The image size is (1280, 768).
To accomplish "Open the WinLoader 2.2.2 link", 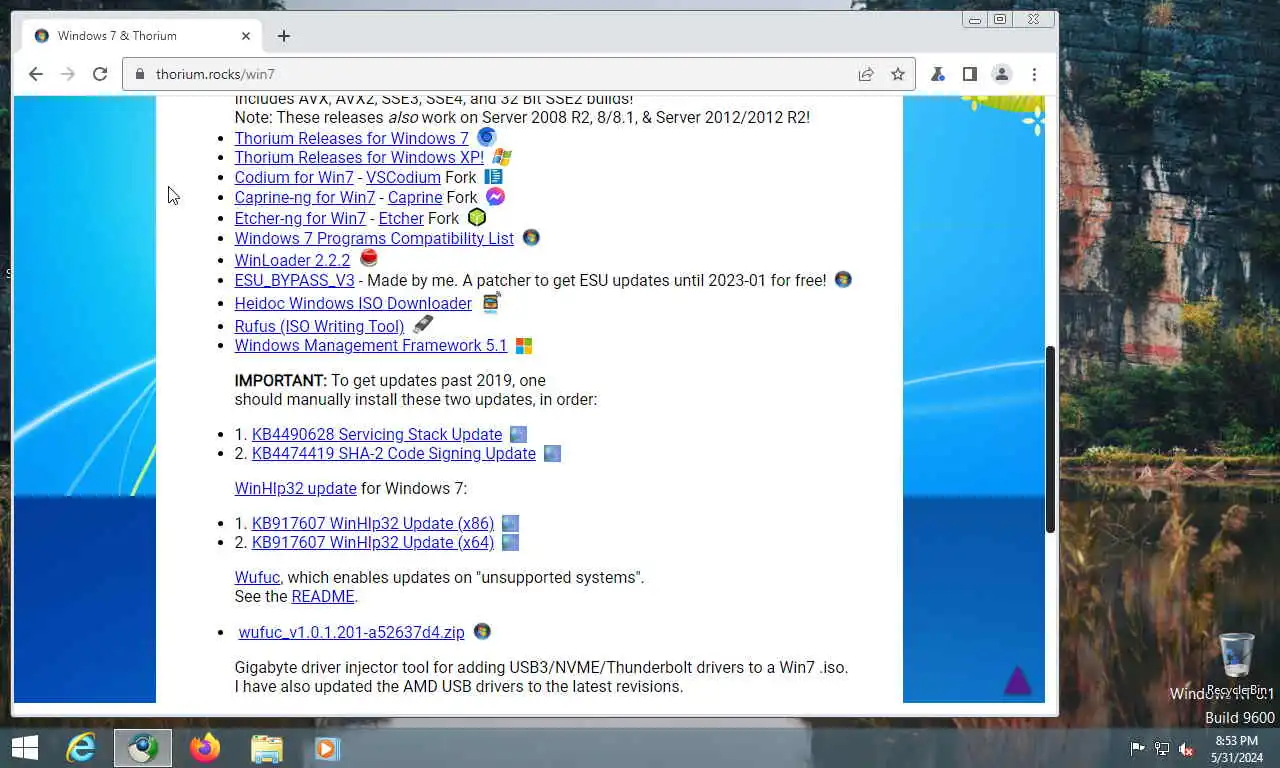I will (292, 260).
